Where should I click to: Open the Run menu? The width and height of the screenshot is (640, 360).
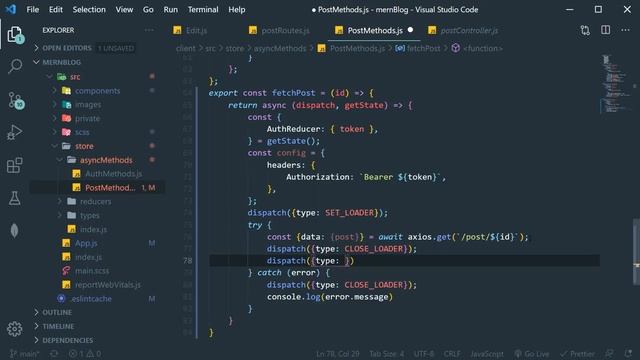171,9
